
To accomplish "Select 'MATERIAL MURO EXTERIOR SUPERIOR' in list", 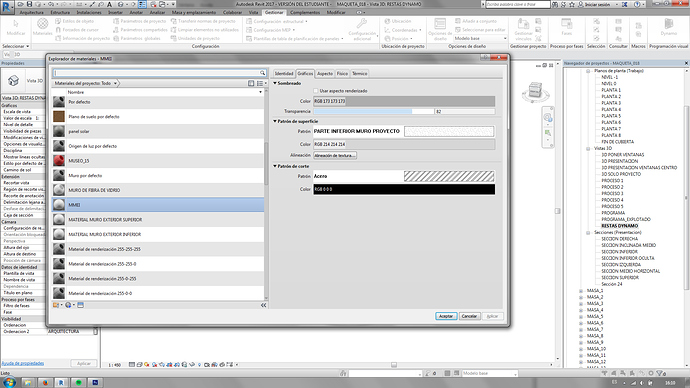I will 158,220.
